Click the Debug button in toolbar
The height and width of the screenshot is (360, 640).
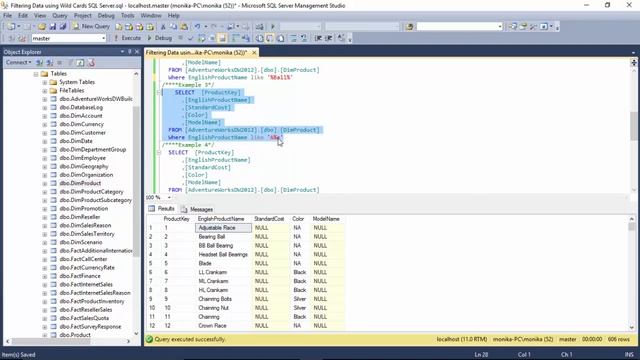[x=159, y=38]
